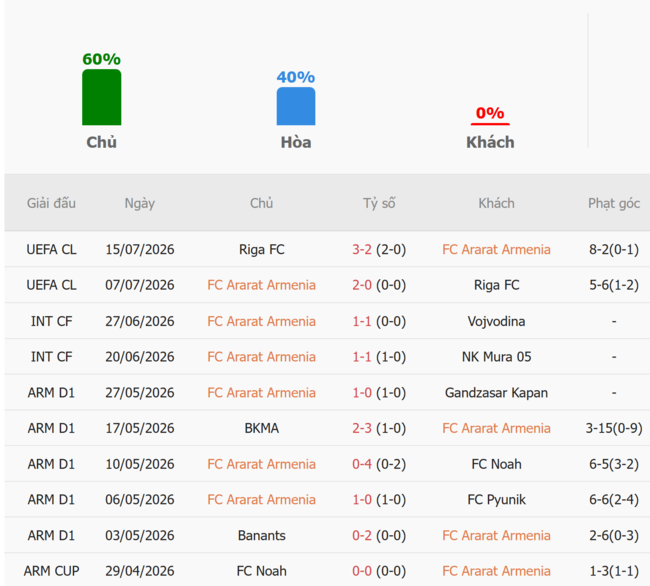
Task: Click the red 0% Khách indicator
Action: (x=490, y=123)
